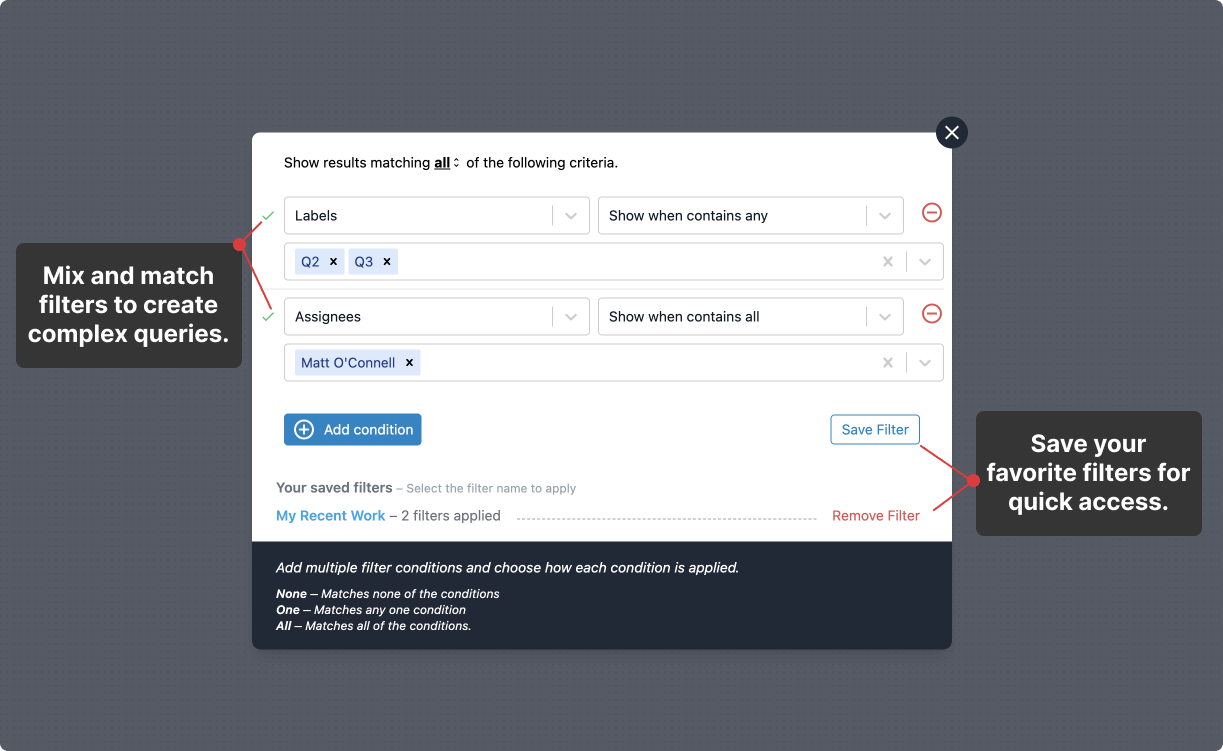Viewport: 1223px width, 751px height.
Task: Clear all selected label values
Action: pos(887,262)
